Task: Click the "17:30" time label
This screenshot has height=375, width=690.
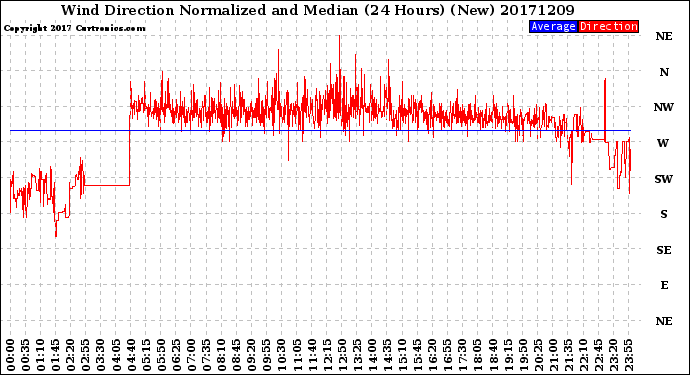Action: (x=462, y=355)
